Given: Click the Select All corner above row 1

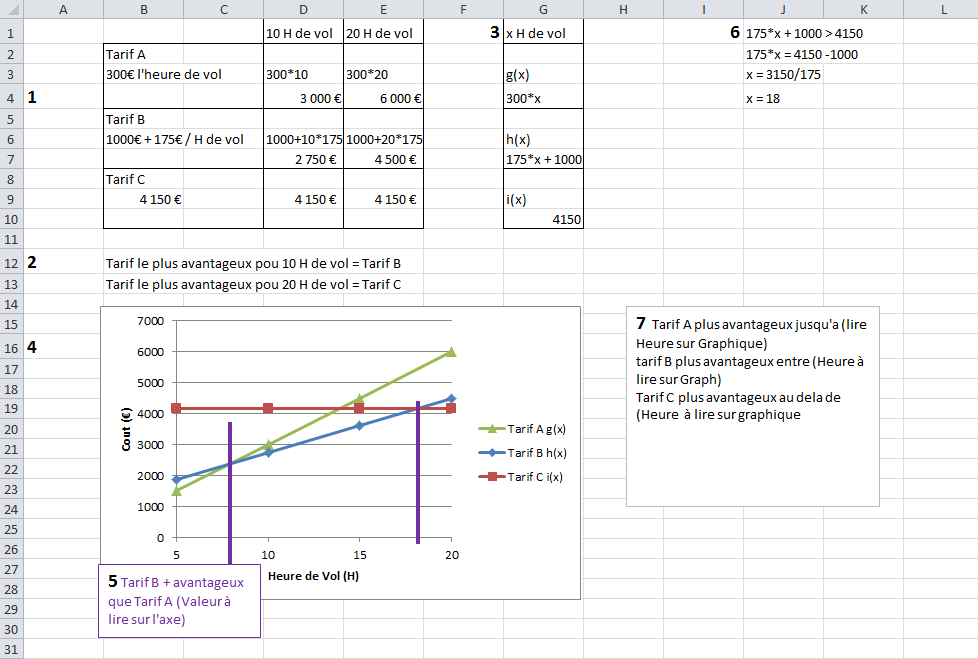Looking at the screenshot, I should 11,9.
